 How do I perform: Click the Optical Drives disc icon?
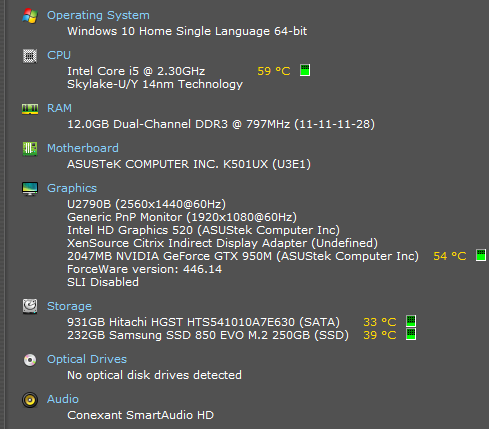30,360
